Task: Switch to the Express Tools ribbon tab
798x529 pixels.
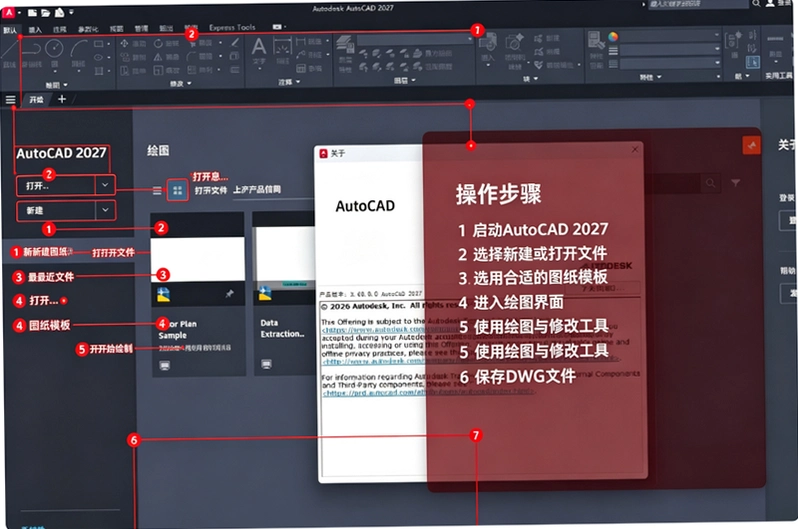Action: click(x=232, y=27)
